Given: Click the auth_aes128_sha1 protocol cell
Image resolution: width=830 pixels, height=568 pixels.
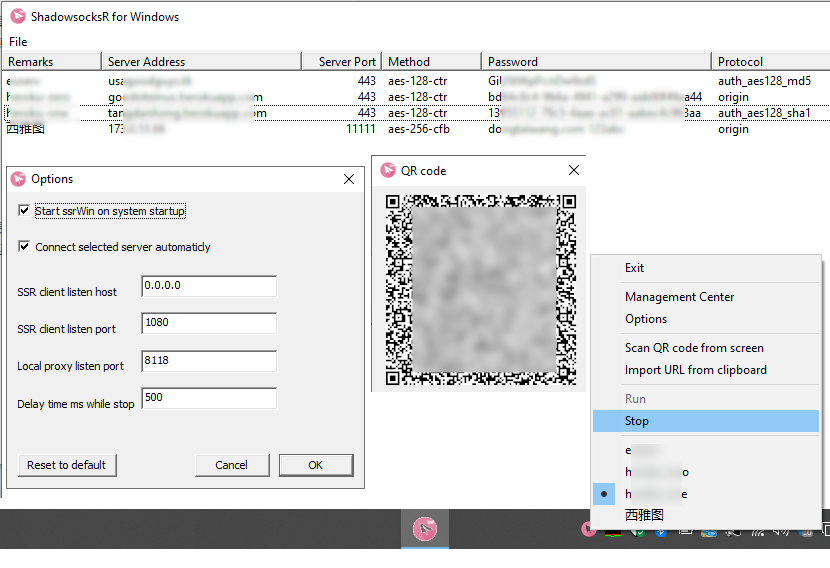Looking at the screenshot, I should click(x=764, y=113).
